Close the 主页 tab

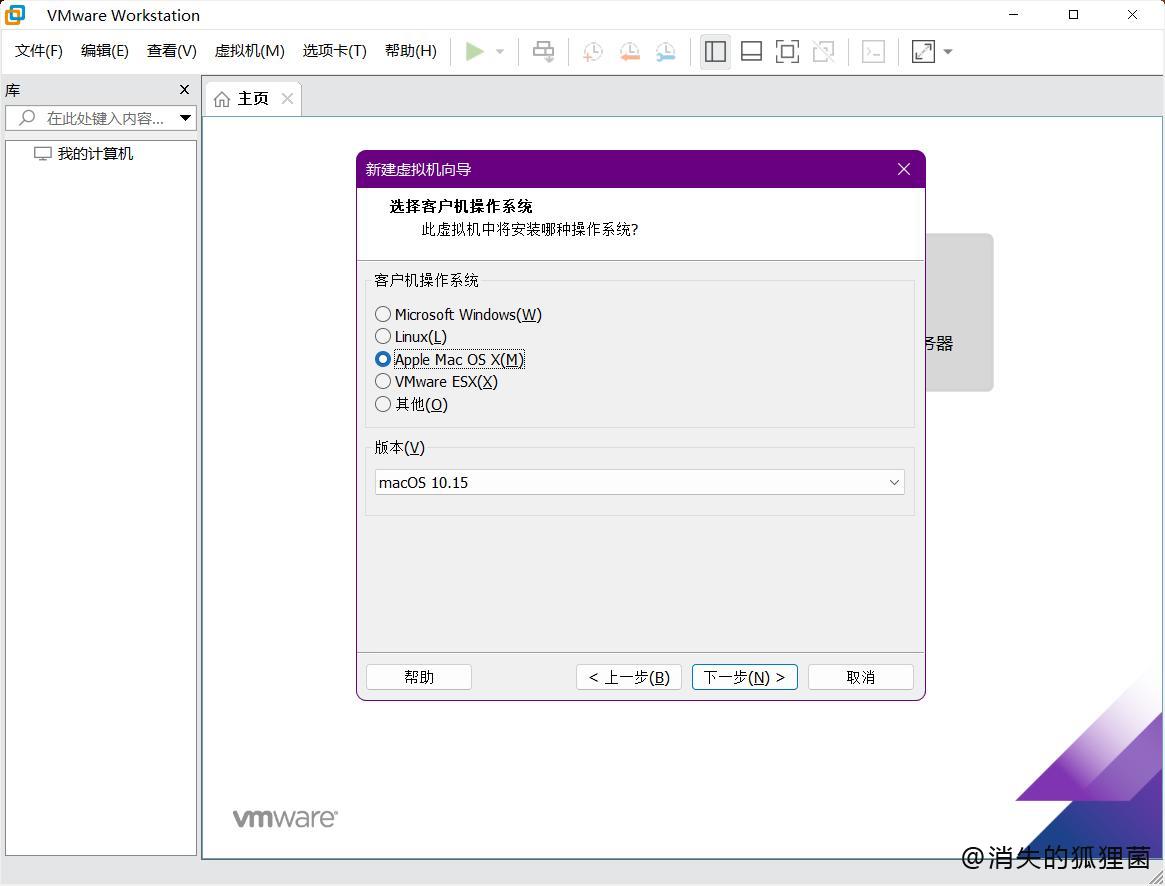[x=288, y=98]
